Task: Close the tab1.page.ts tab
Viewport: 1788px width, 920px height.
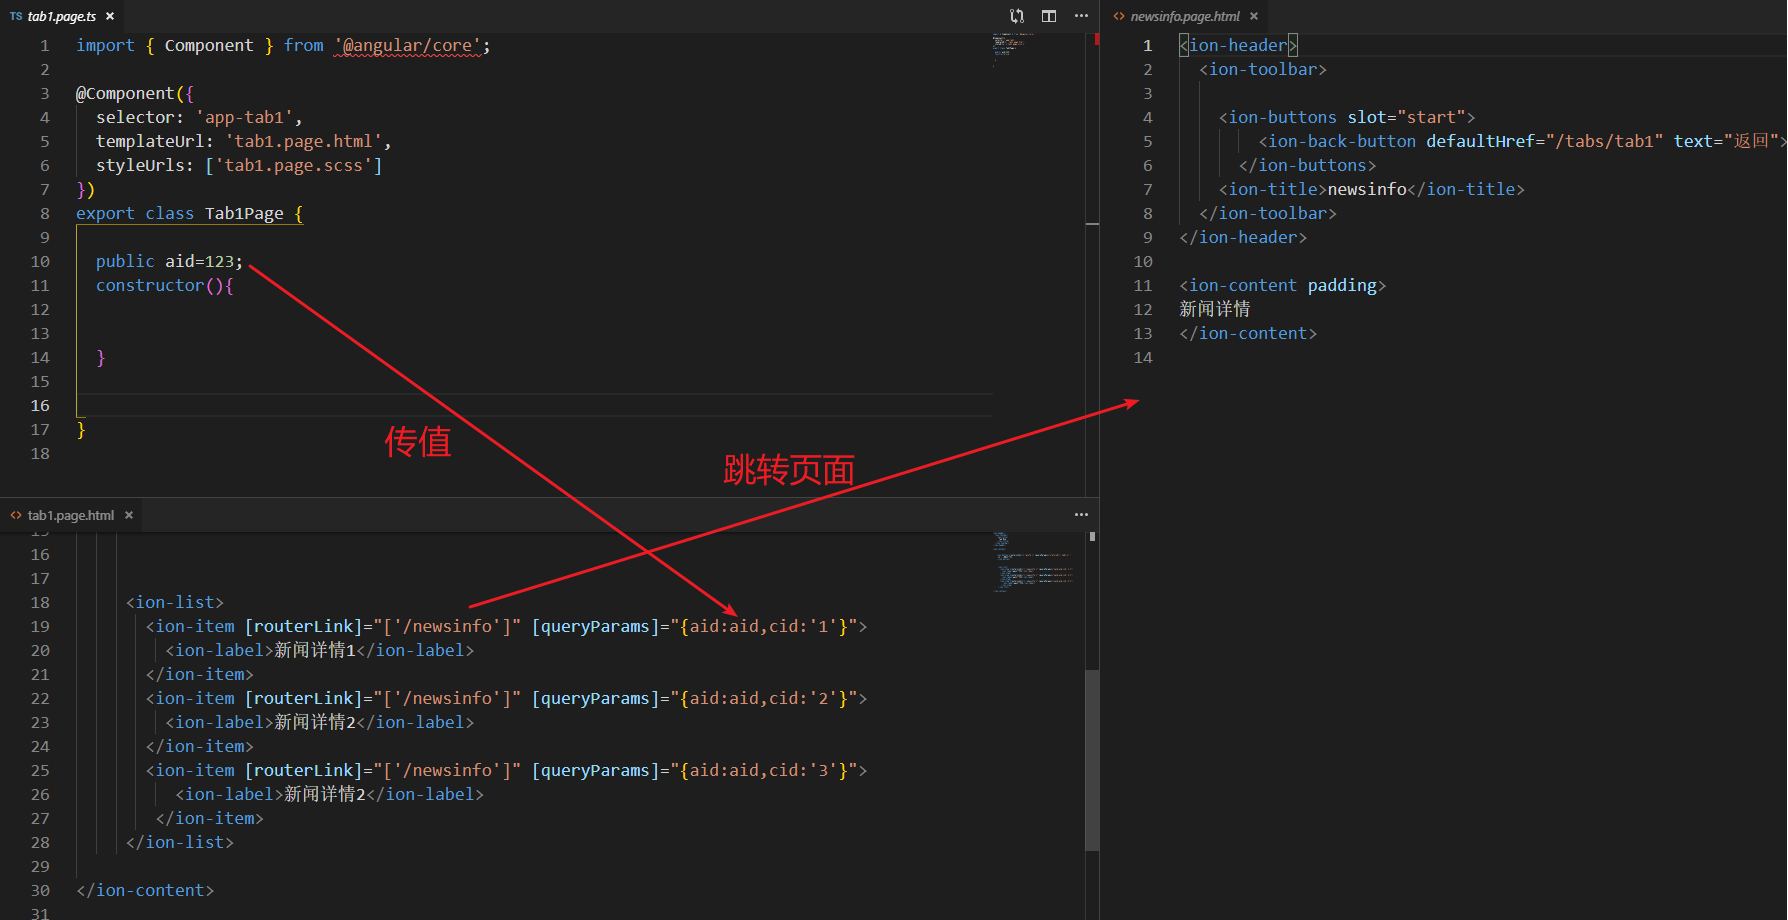Action: (110, 16)
